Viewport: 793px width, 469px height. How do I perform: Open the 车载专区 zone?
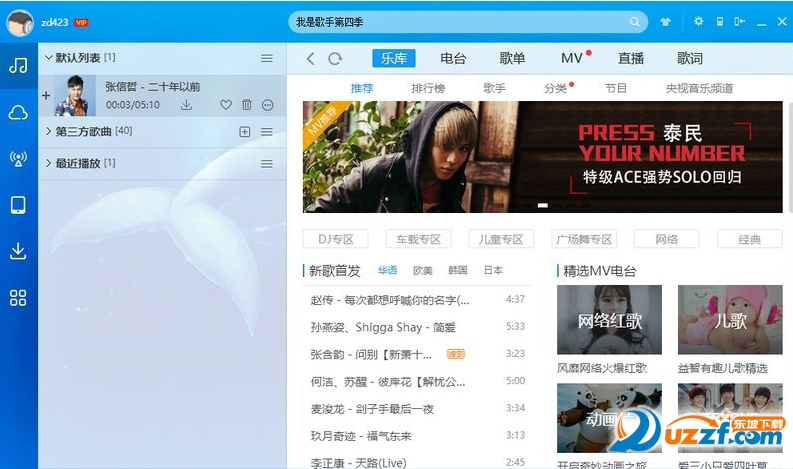[418, 239]
